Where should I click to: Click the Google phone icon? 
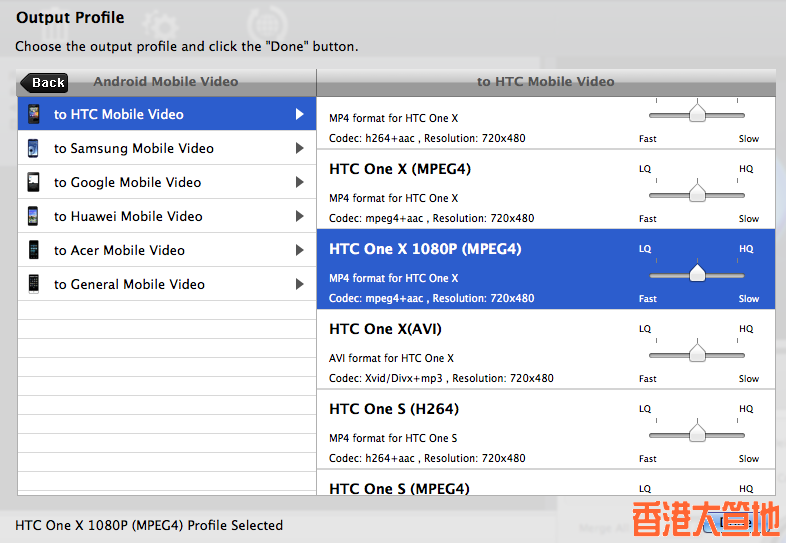[x=34, y=183]
